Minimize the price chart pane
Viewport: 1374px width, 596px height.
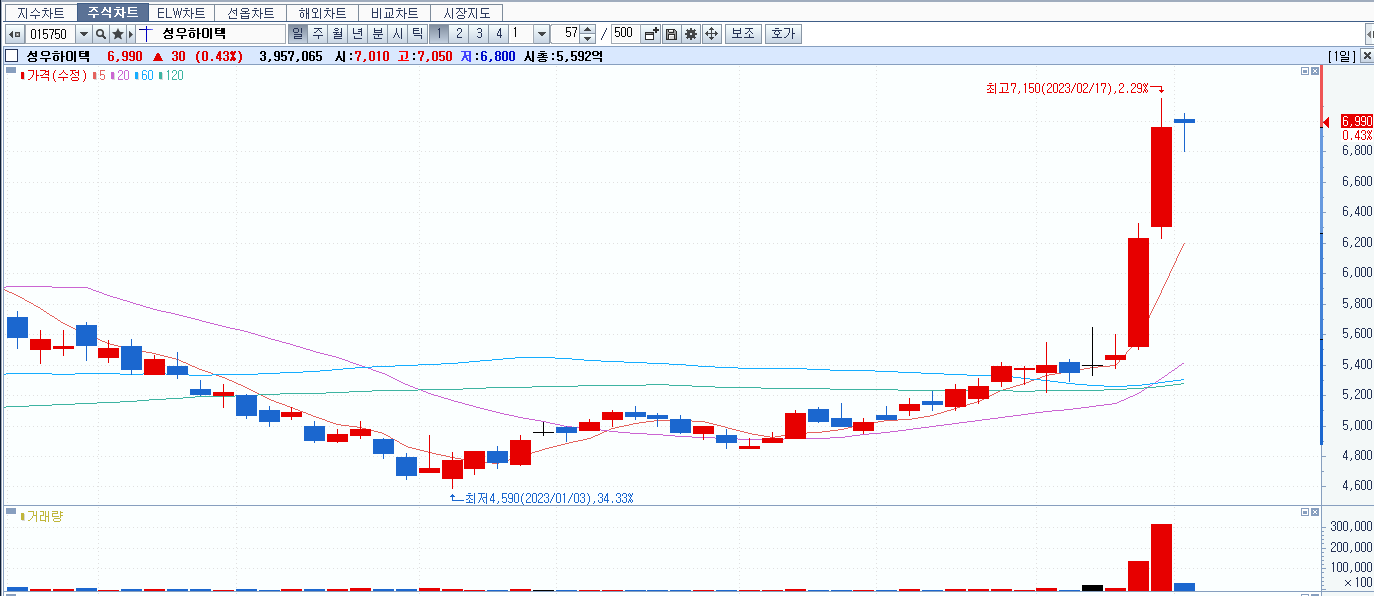1304,71
